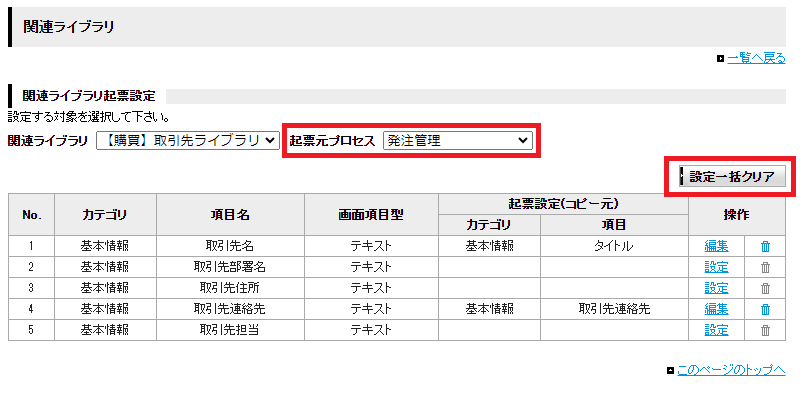Click trash icon in 取引先担当 row
805x394 pixels.
[x=765, y=330]
